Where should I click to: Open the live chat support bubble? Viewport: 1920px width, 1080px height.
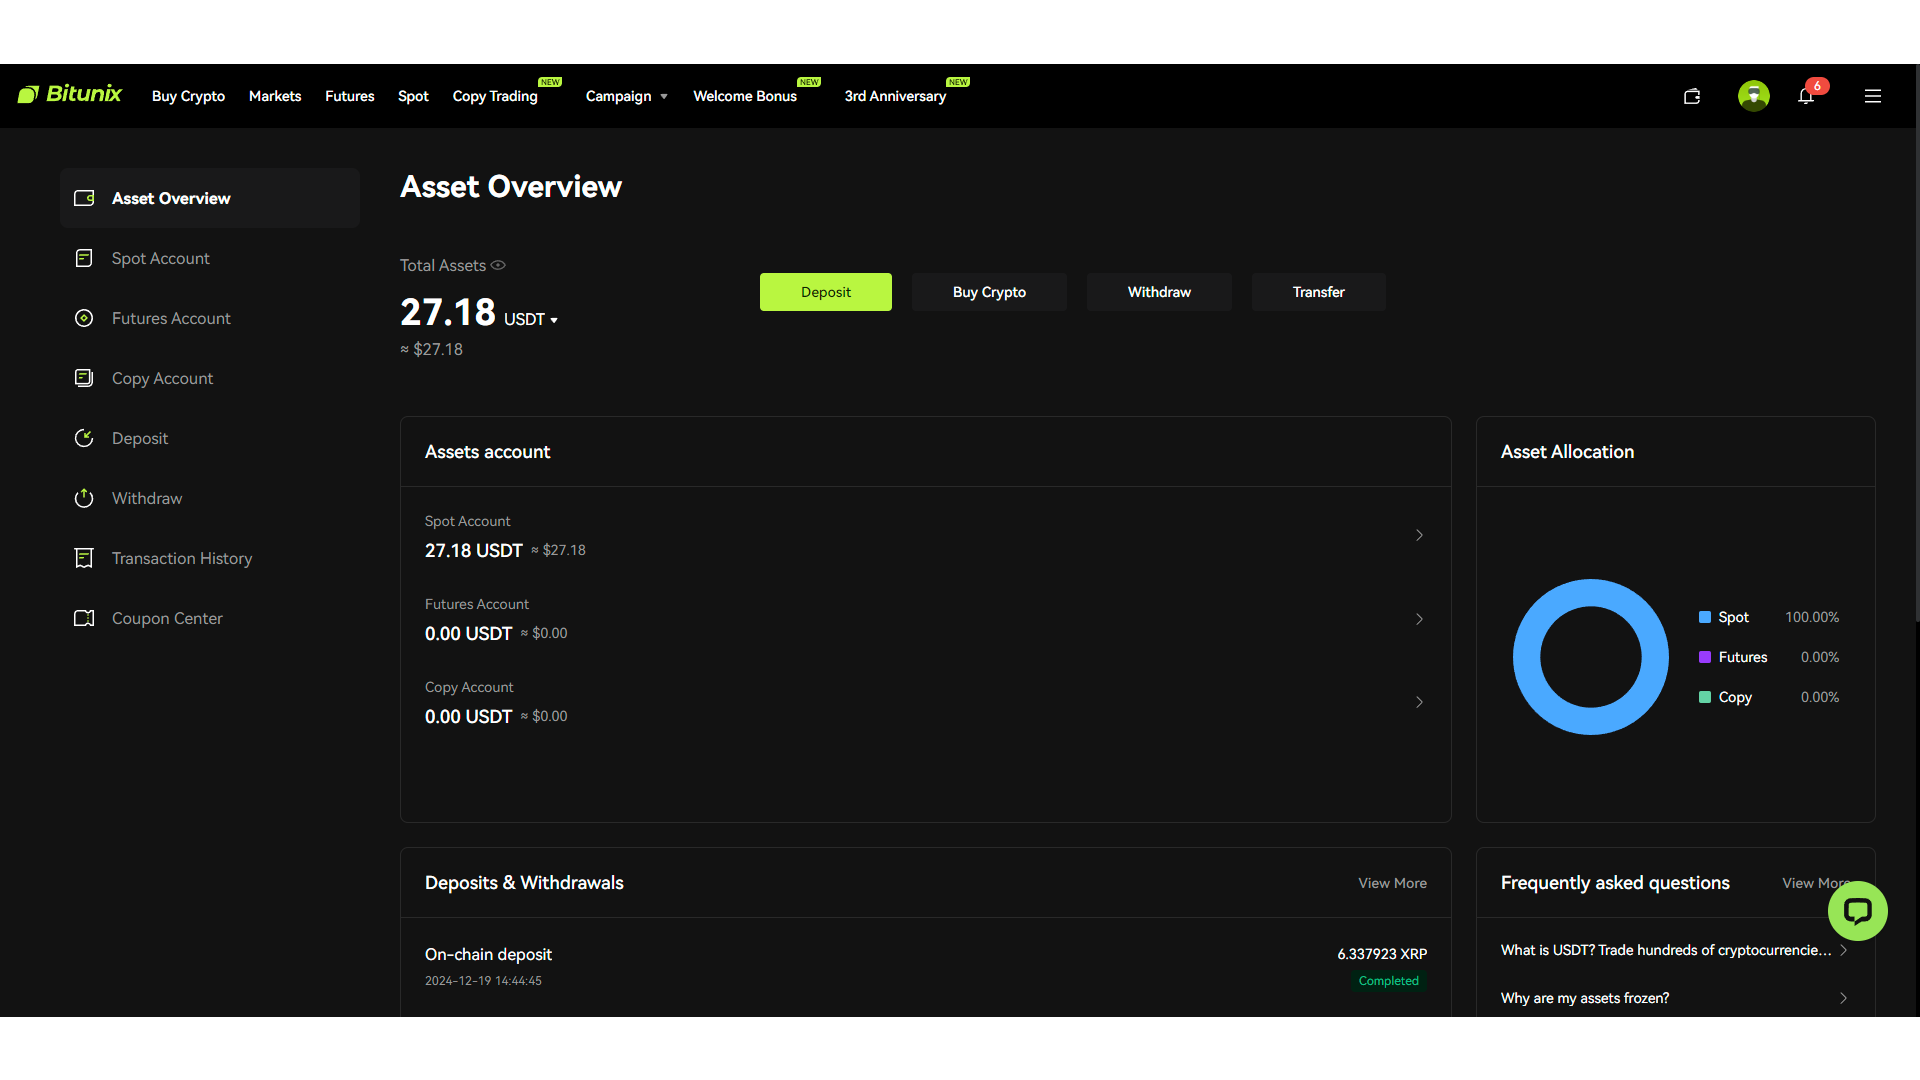[x=1858, y=911]
